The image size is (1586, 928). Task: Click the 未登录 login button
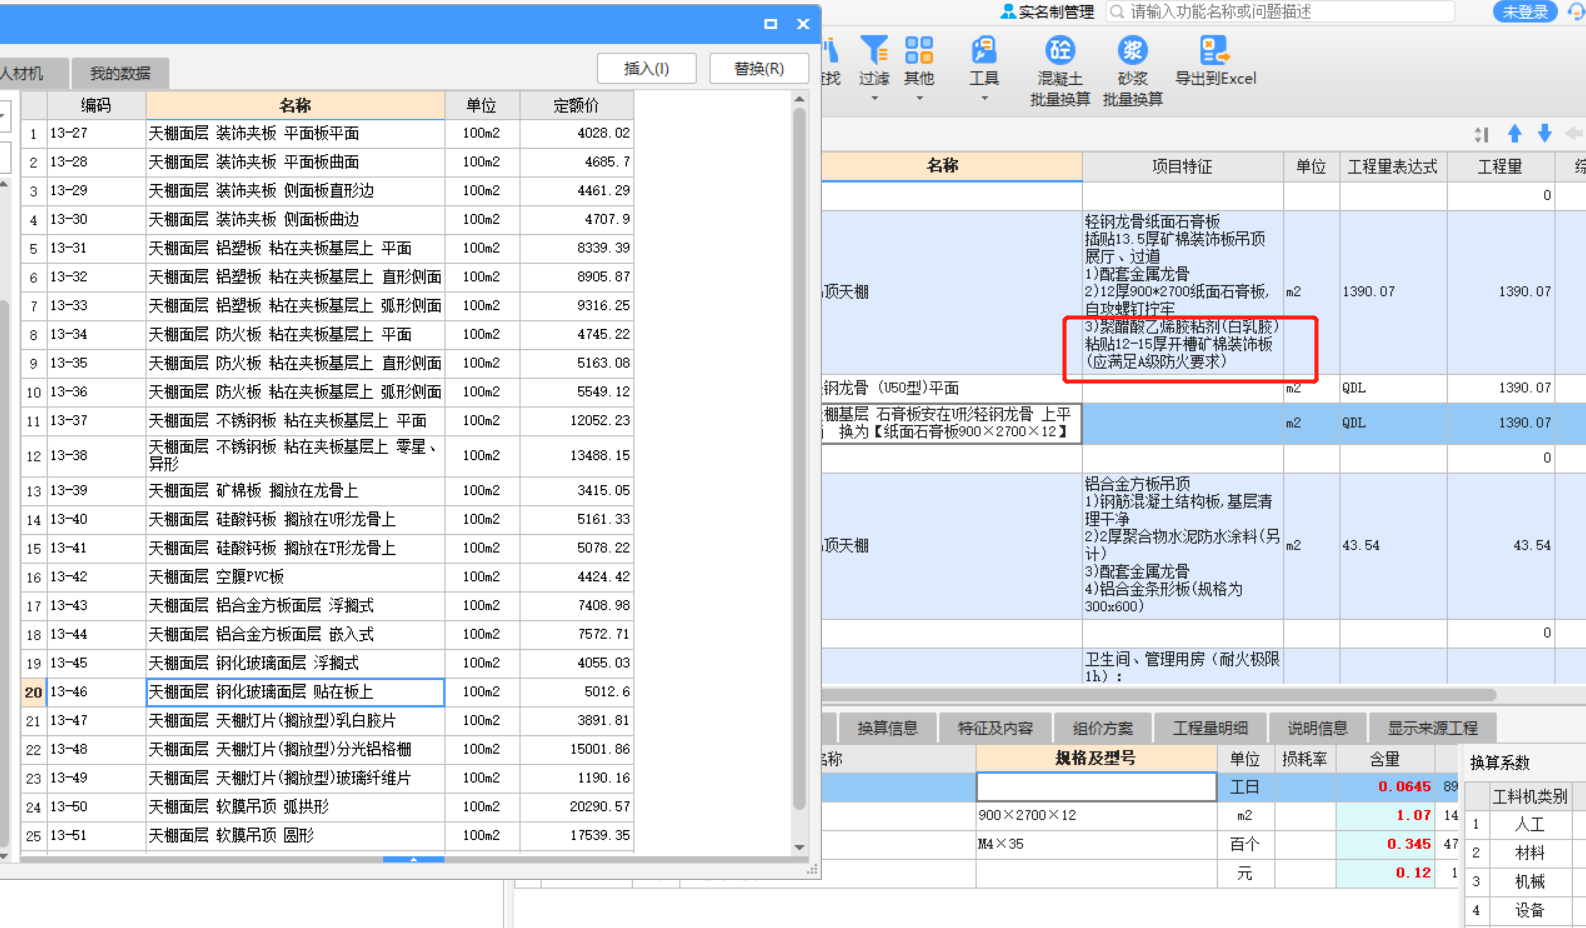pyautogui.click(x=1525, y=11)
